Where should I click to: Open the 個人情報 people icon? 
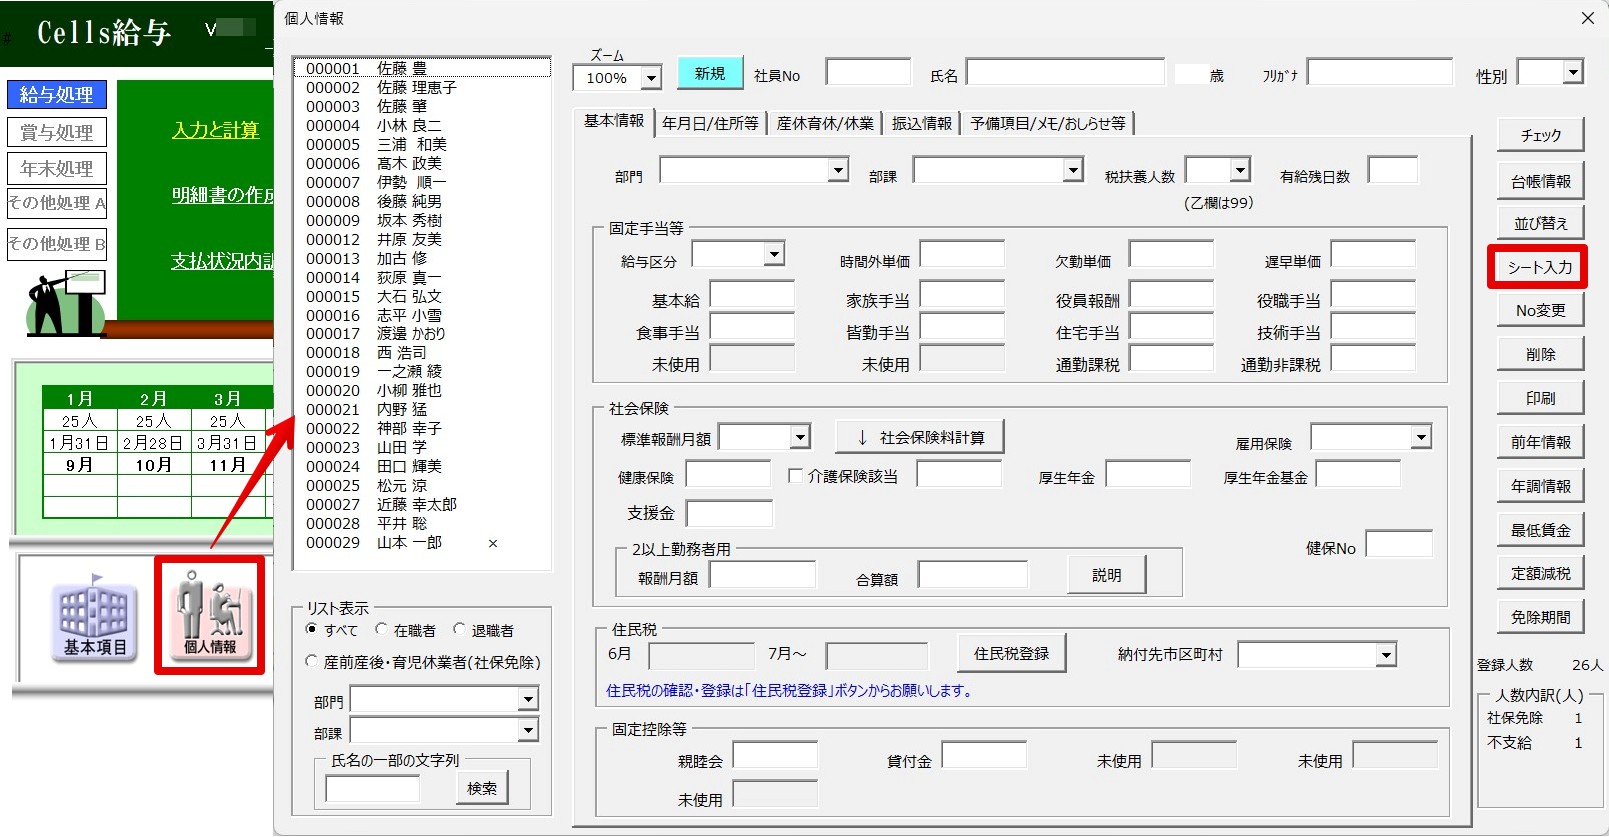(210, 614)
